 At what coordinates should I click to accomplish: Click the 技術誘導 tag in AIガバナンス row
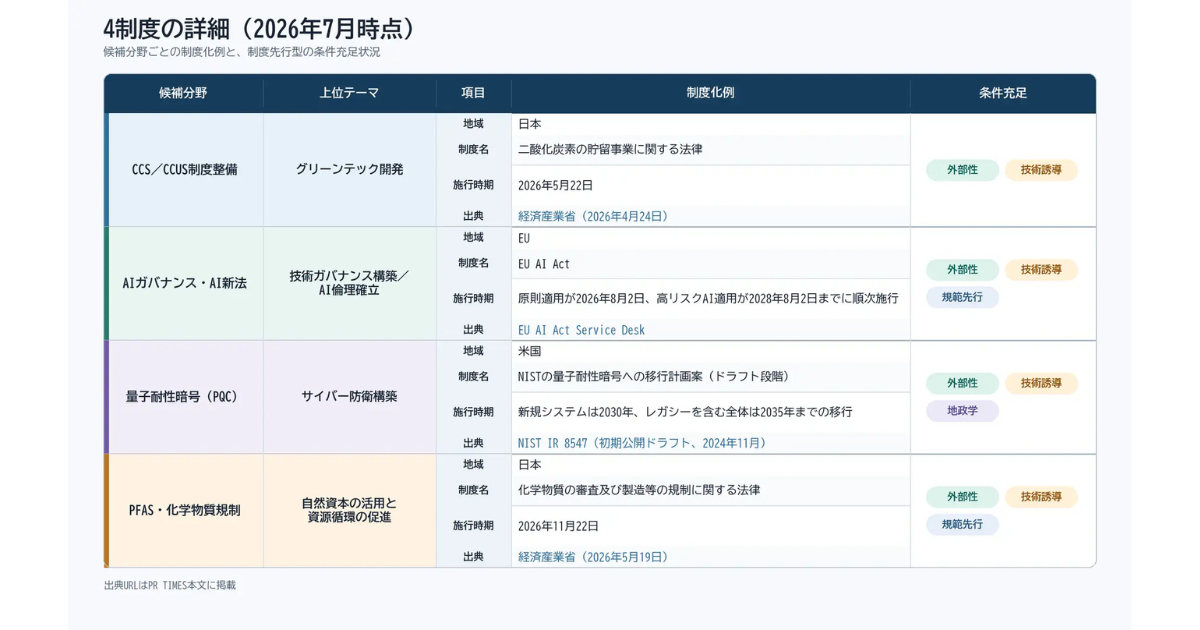pos(1041,270)
